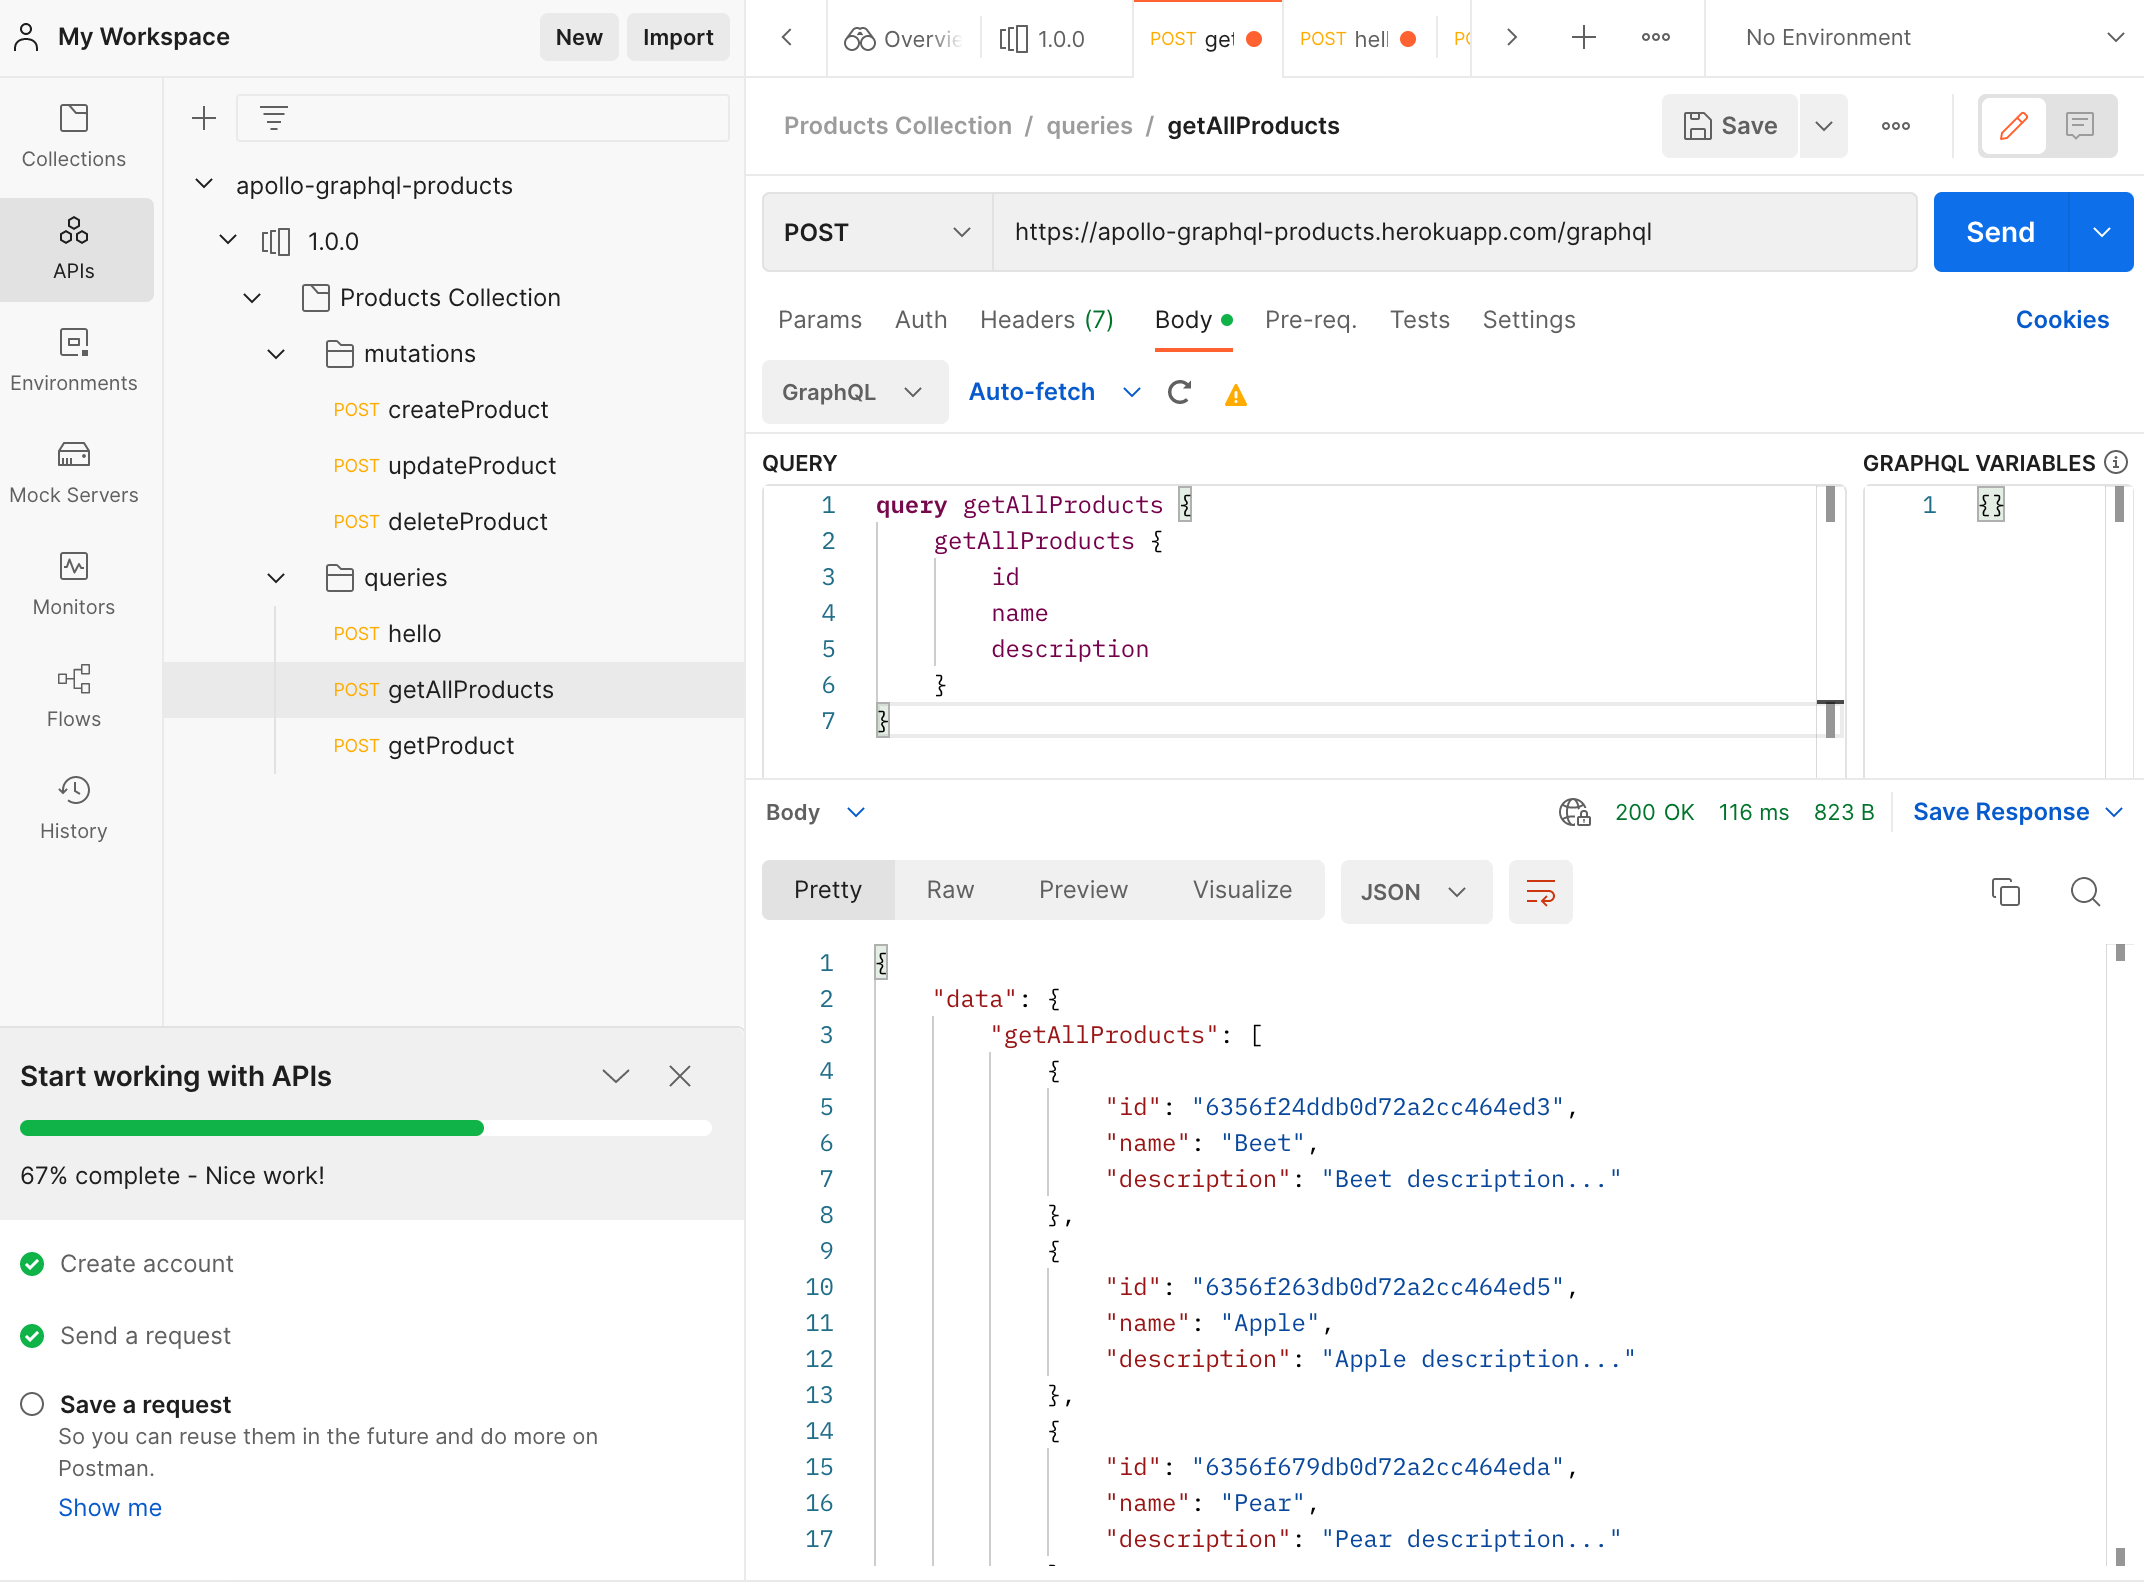The width and height of the screenshot is (2144, 1582).
Task: Open the POST method dropdown
Action: [x=876, y=232]
